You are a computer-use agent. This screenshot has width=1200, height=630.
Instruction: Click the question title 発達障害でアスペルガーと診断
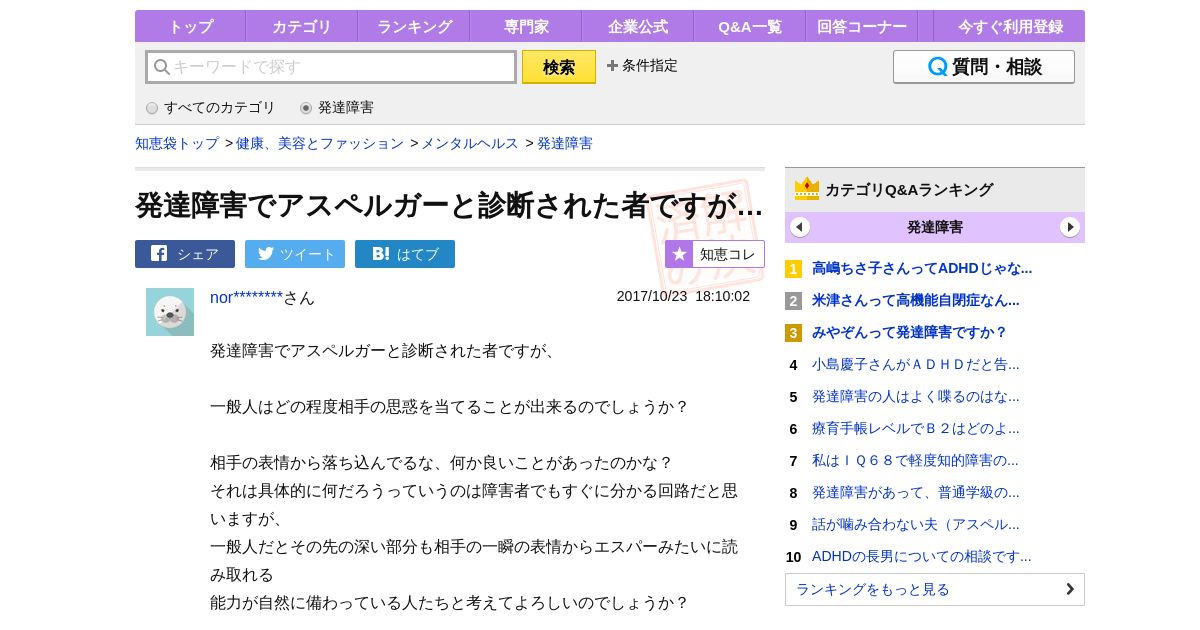449,204
